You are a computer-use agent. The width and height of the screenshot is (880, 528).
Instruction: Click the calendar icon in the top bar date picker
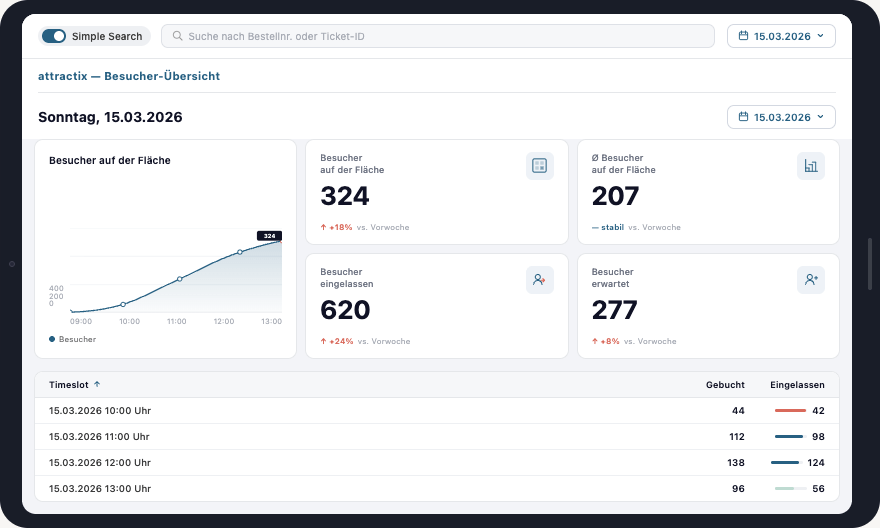coord(743,36)
